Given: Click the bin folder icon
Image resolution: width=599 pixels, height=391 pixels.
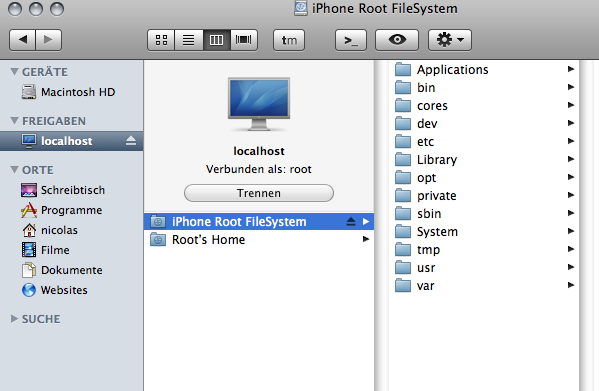Looking at the screenshot, I should pyautogui.click(x=403, y=87).
